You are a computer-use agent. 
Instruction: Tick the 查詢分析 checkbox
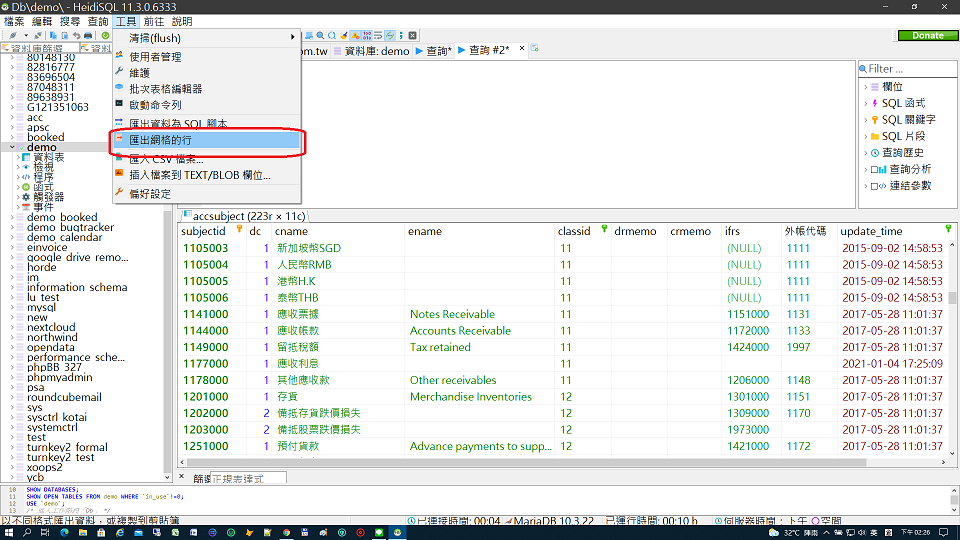coord(875,170)
